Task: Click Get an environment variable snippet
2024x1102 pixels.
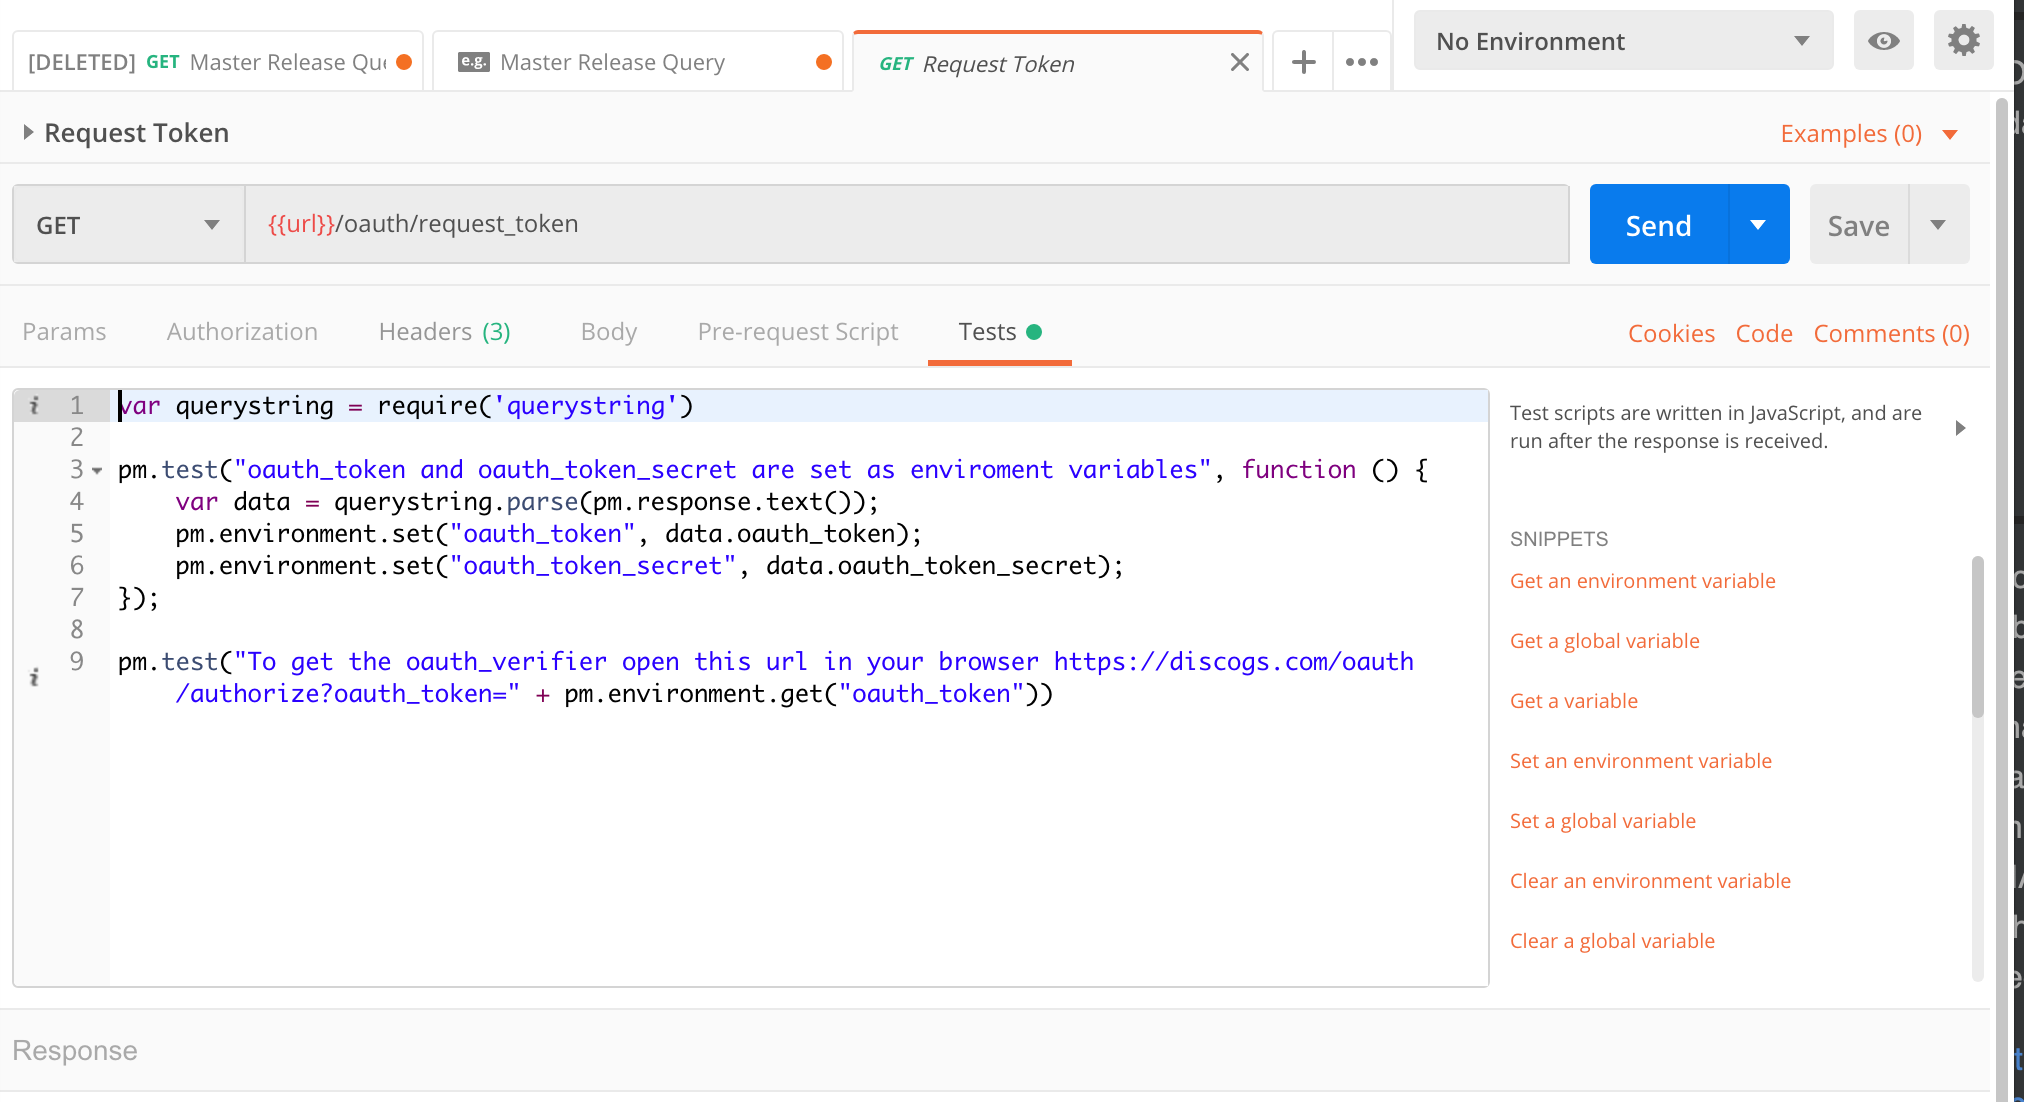Action: 1643,581
